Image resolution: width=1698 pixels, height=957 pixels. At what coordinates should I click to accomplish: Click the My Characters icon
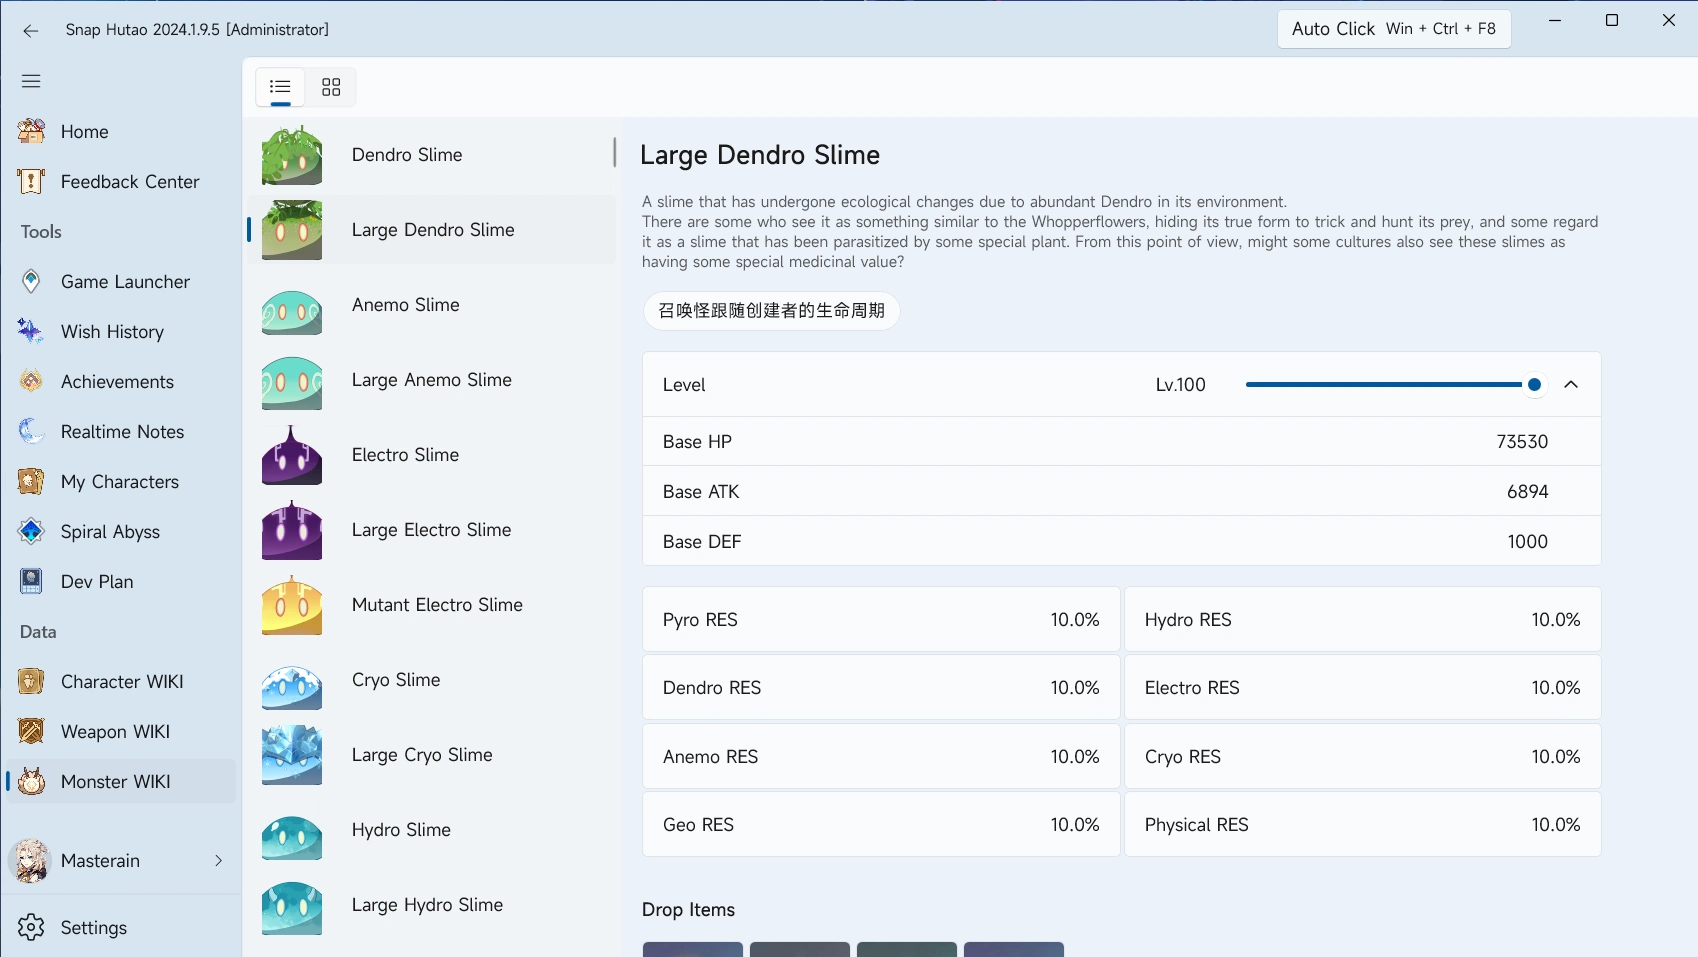pos(31,481)
